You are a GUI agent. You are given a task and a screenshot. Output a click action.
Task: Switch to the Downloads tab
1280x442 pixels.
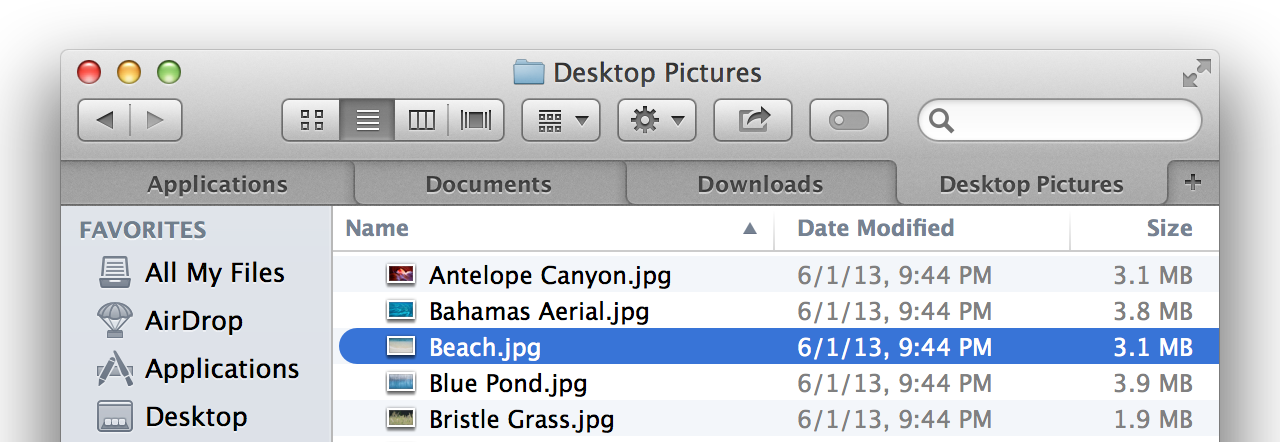(x=760, y=184)
